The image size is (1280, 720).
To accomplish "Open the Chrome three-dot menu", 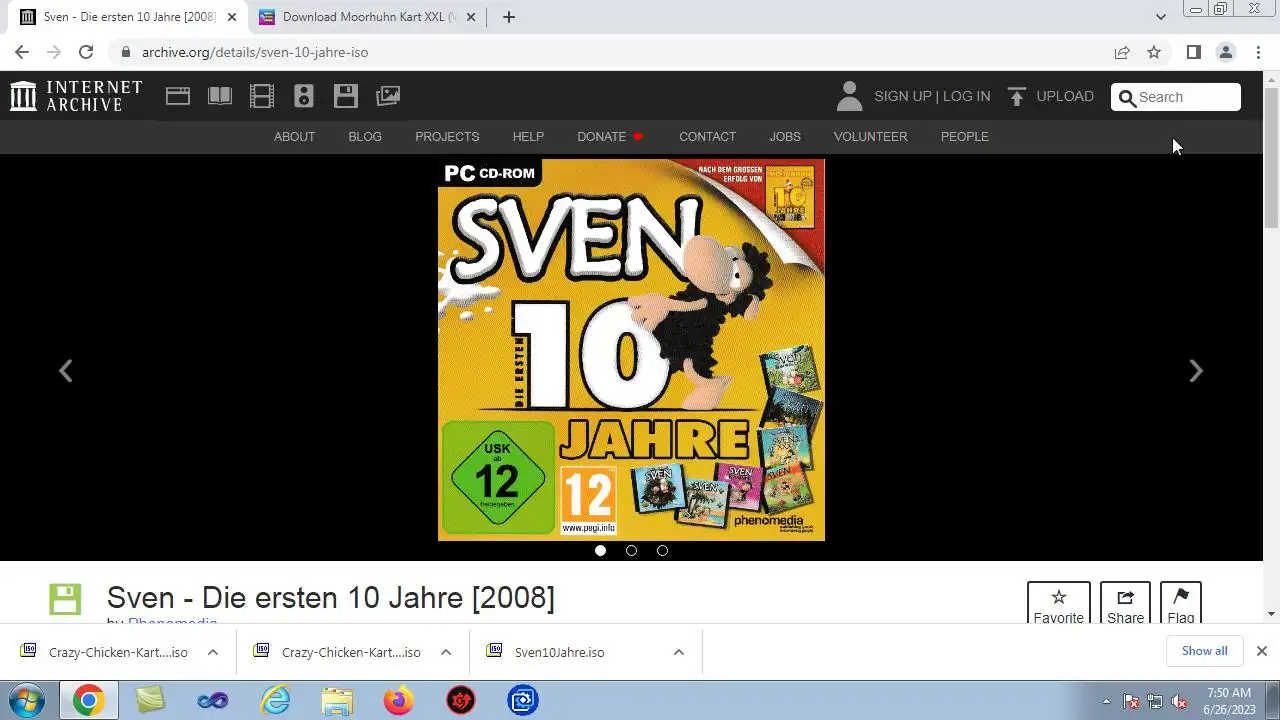I will (1258, 52).
